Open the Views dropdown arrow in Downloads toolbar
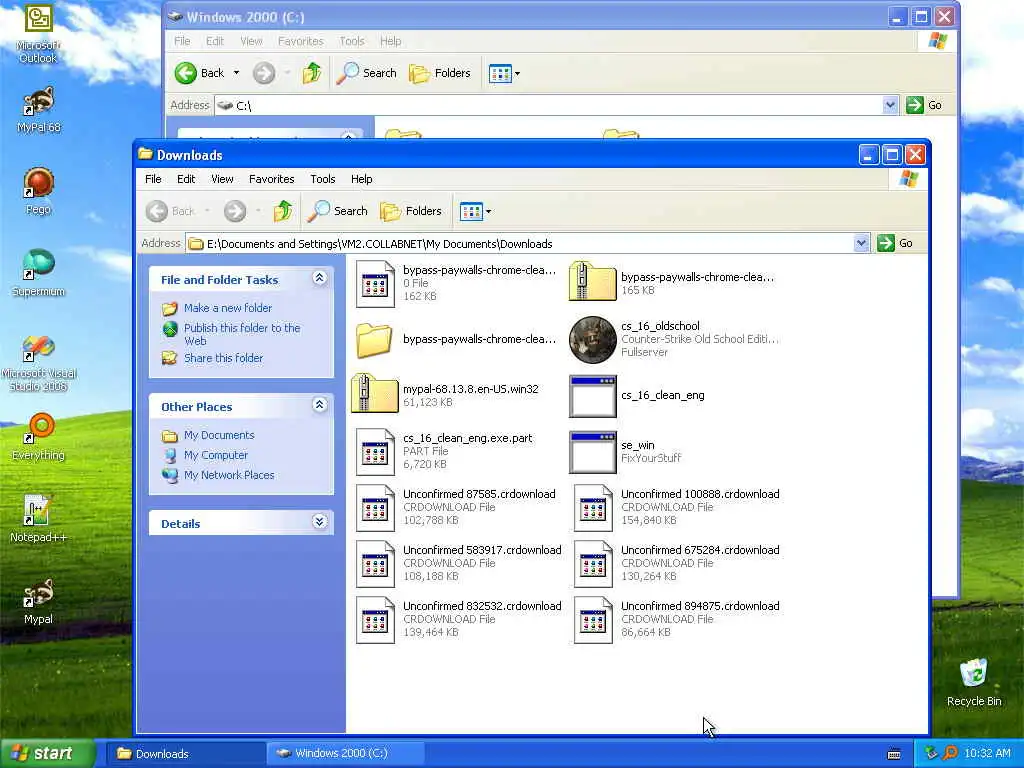 click(488, 212)
